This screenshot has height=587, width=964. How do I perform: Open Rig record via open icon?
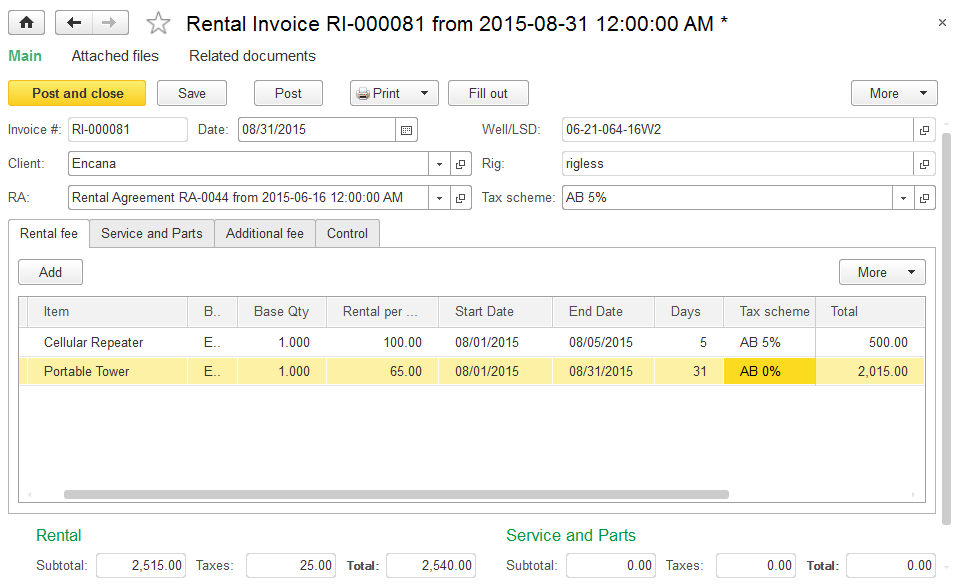pos(925,164)
